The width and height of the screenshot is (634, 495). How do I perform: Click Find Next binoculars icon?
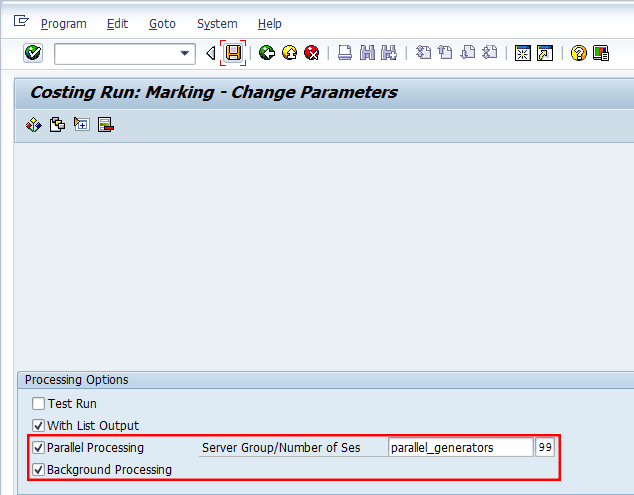click(389, 53)
